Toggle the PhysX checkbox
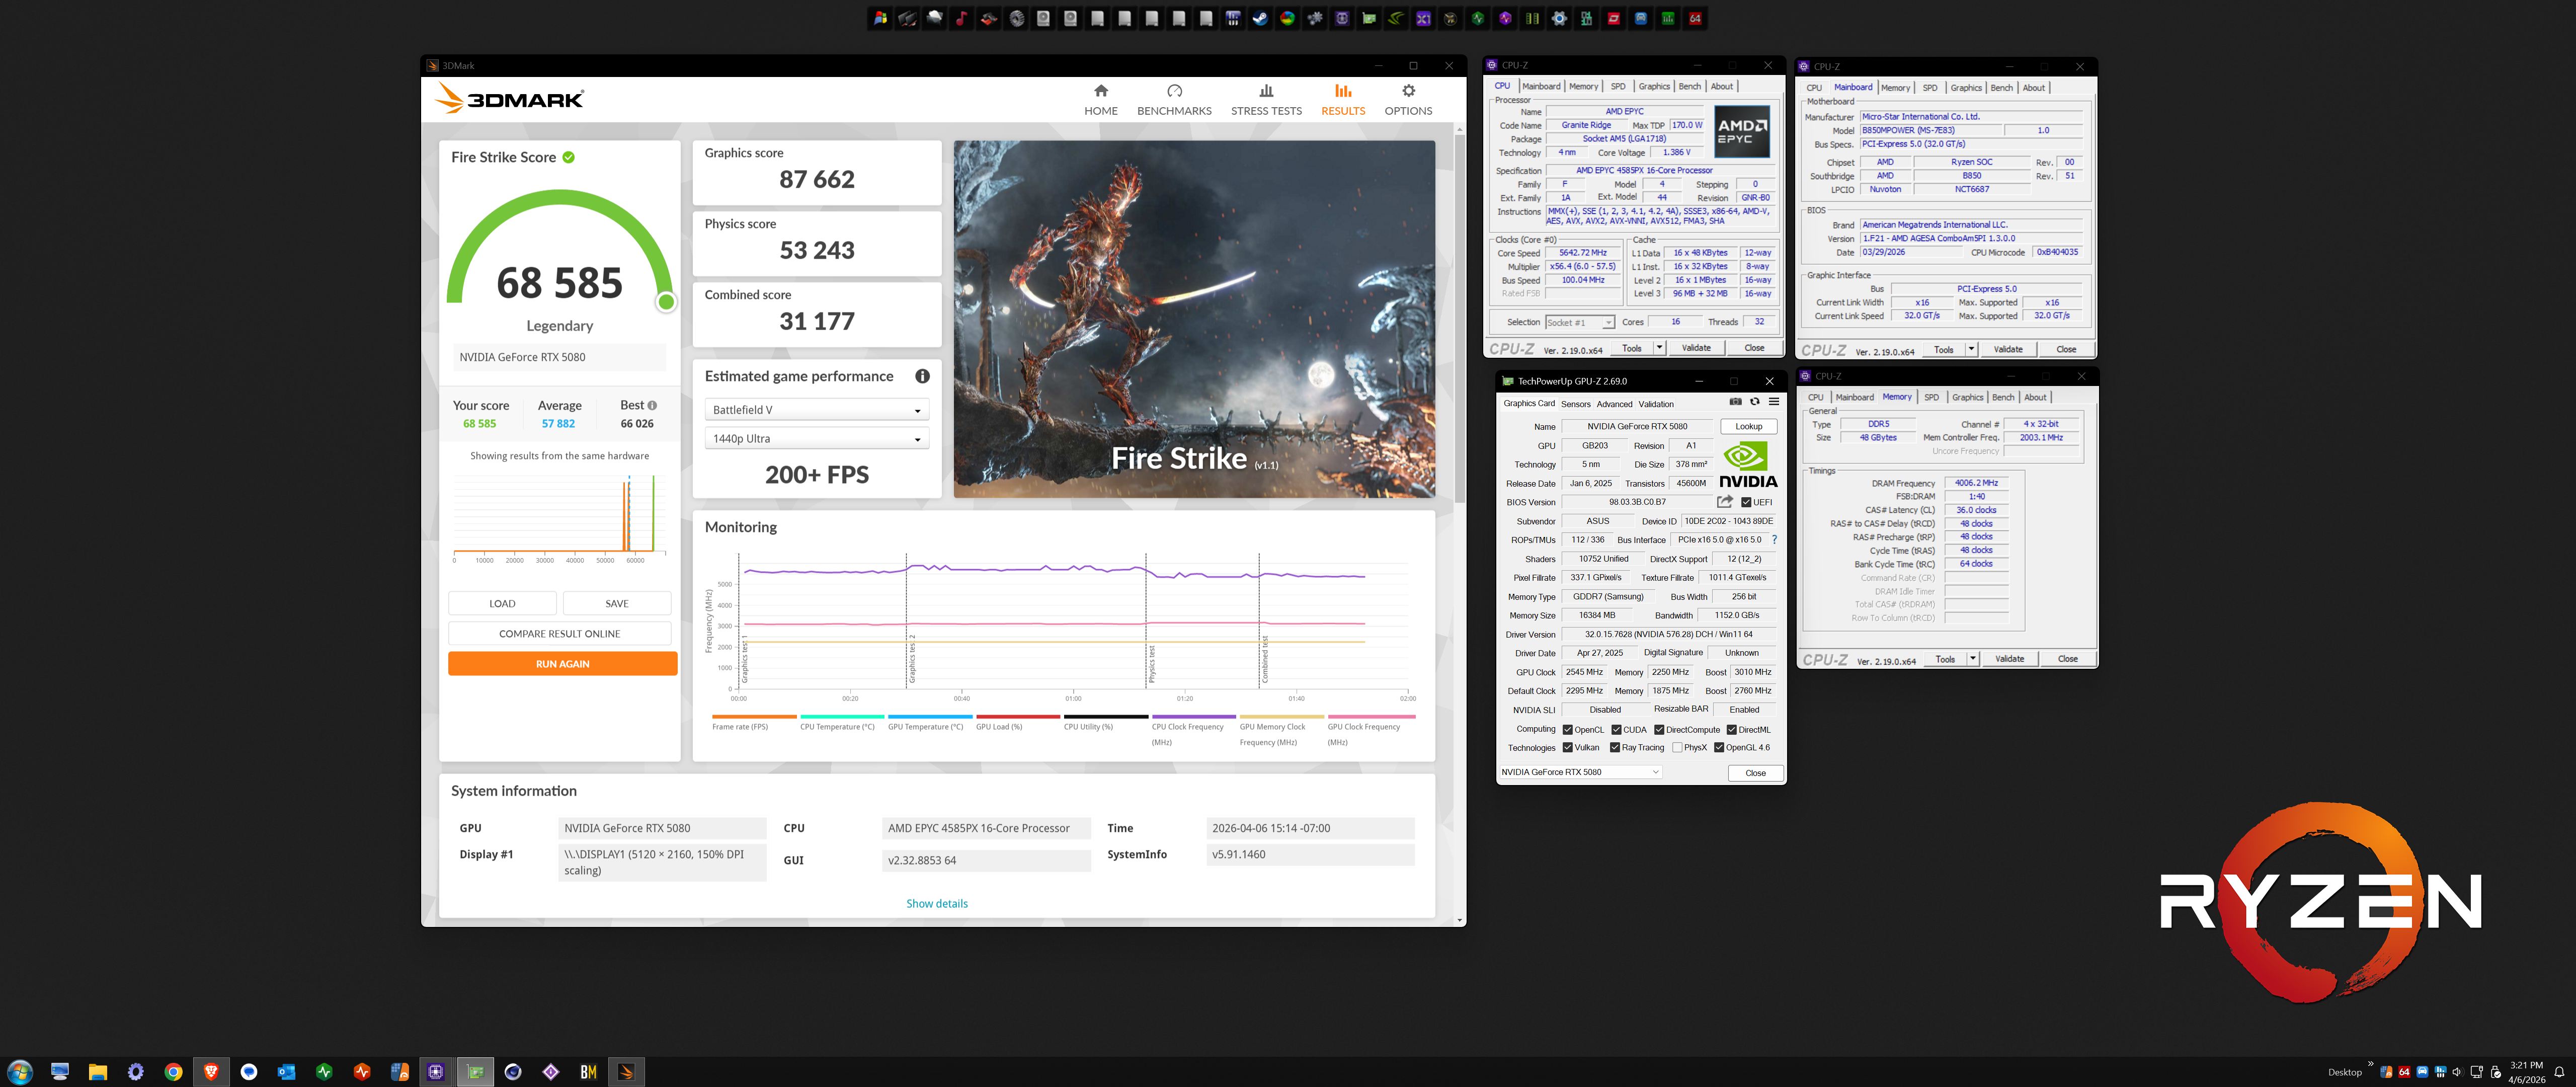Viewport: 2576px width, 1087px height. 1677,748
